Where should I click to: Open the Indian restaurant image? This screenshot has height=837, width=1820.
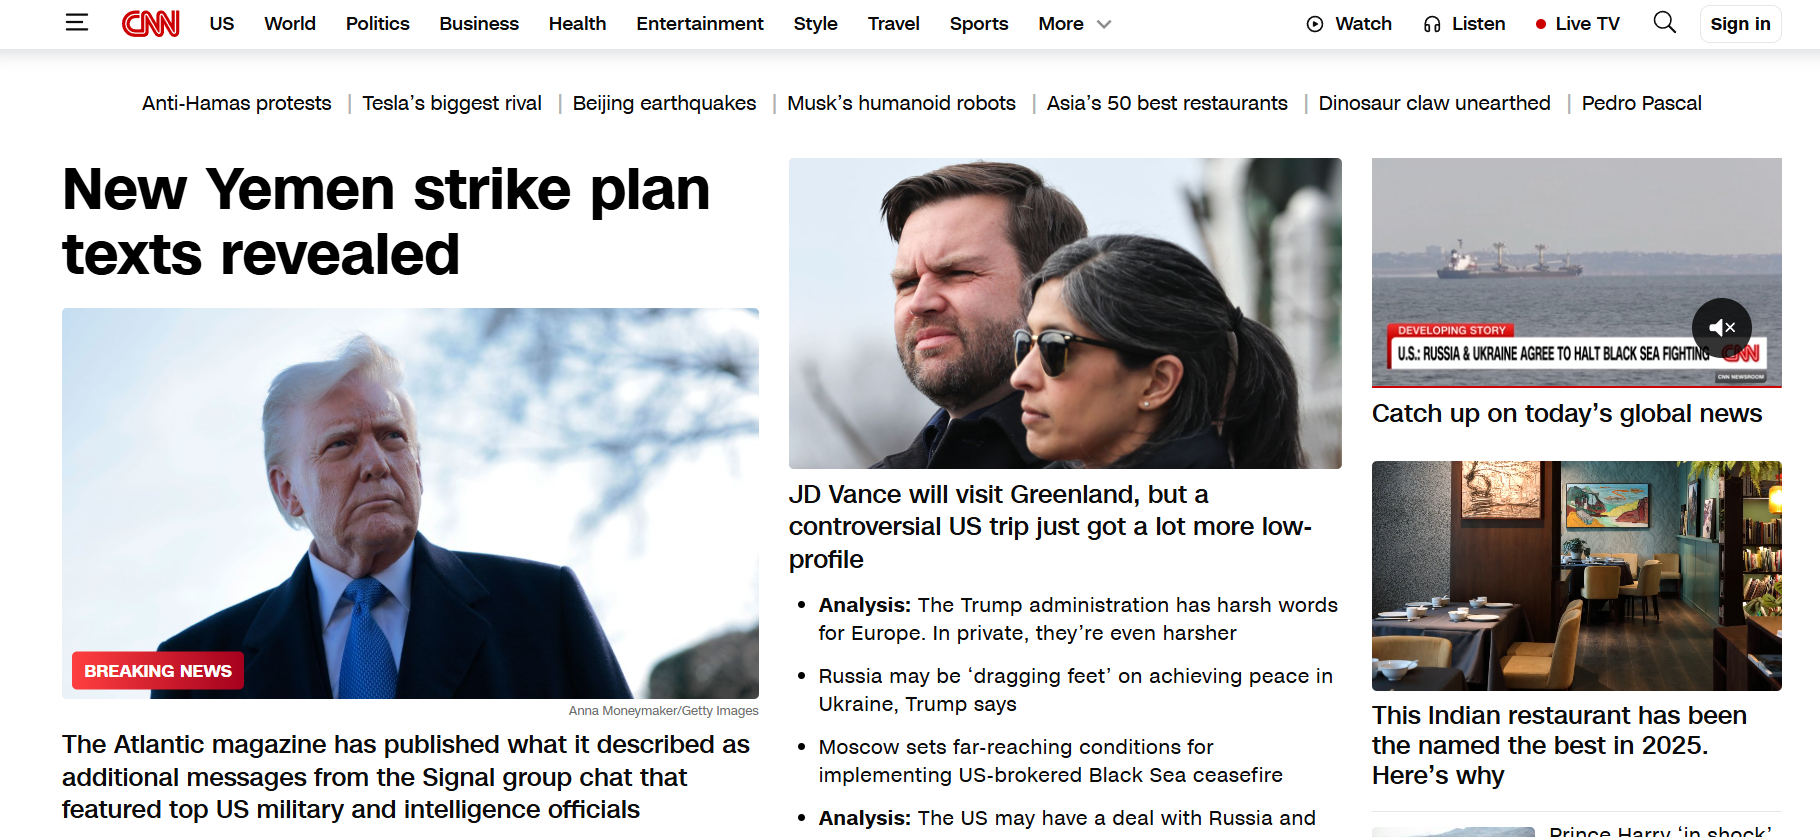tap(1577, 576)
